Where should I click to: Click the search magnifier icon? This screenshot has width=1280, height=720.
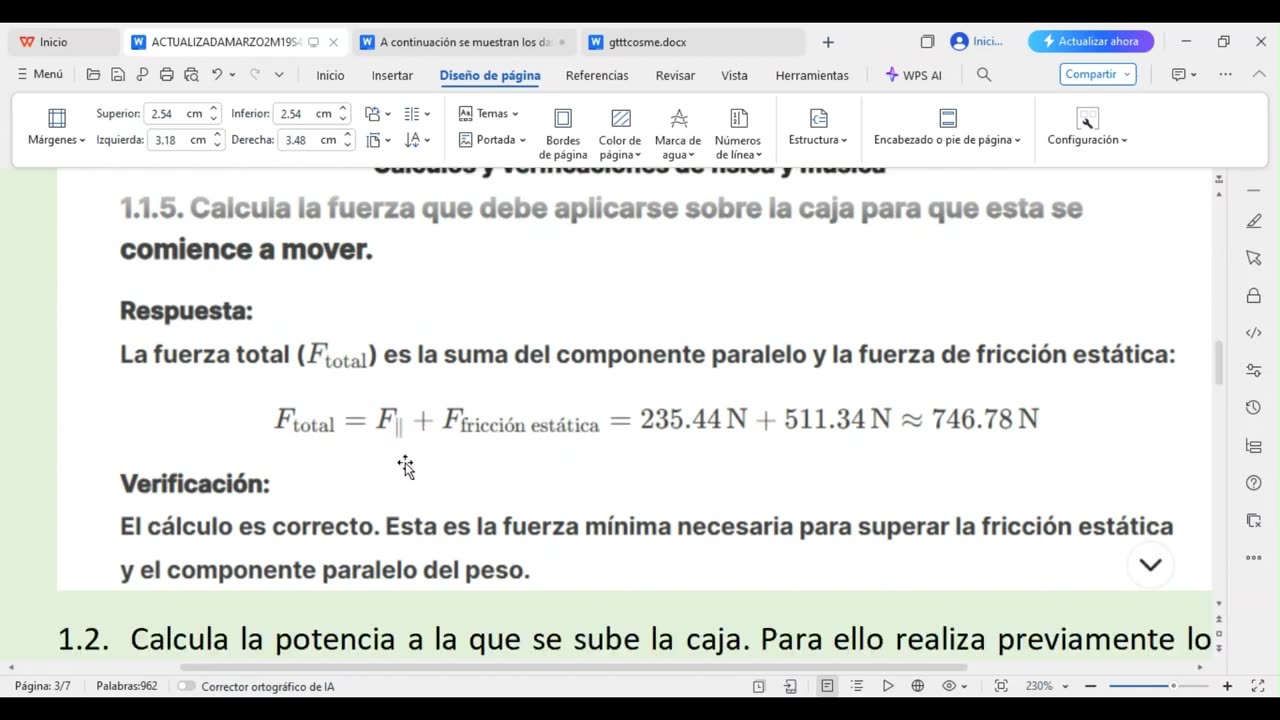click(x=984, y=75)
